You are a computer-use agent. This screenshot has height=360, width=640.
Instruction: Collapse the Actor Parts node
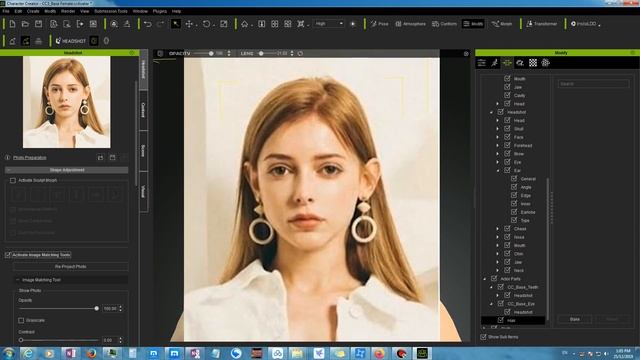click(485, 279)
